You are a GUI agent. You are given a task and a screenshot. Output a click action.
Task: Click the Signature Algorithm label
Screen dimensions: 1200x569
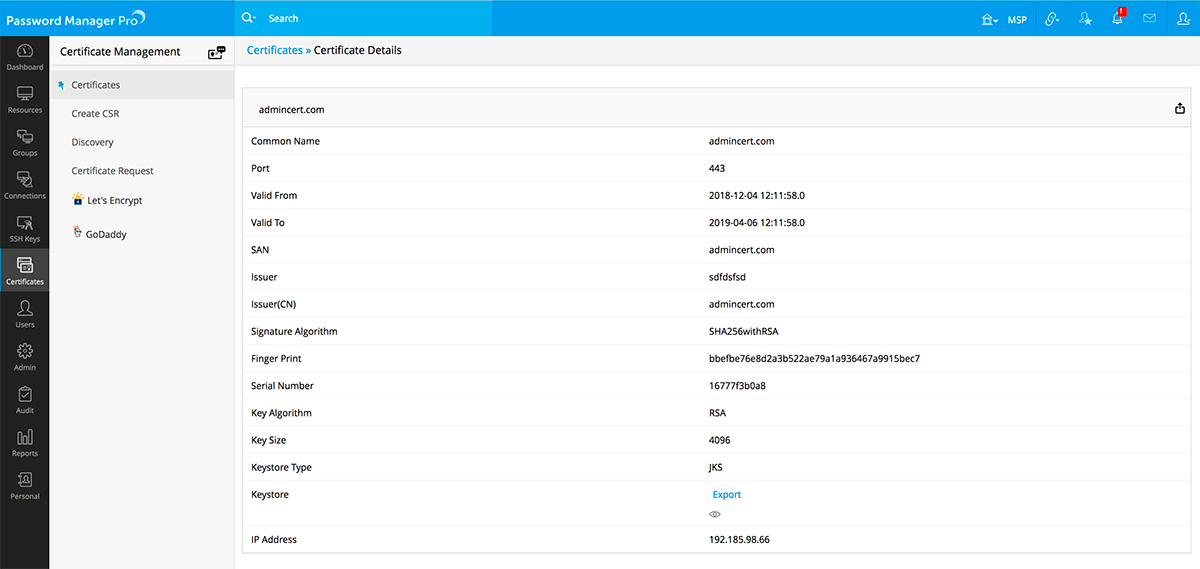pos(294,331)
